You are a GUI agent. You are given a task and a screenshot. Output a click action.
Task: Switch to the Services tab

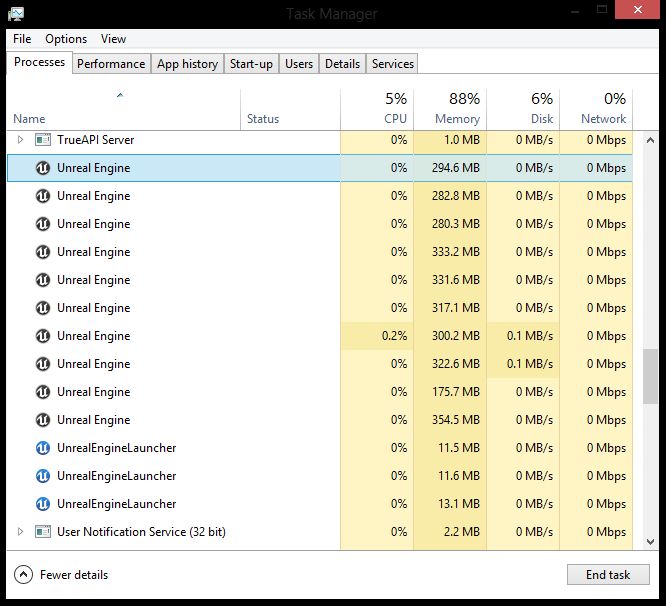click(x=392, y=64)
